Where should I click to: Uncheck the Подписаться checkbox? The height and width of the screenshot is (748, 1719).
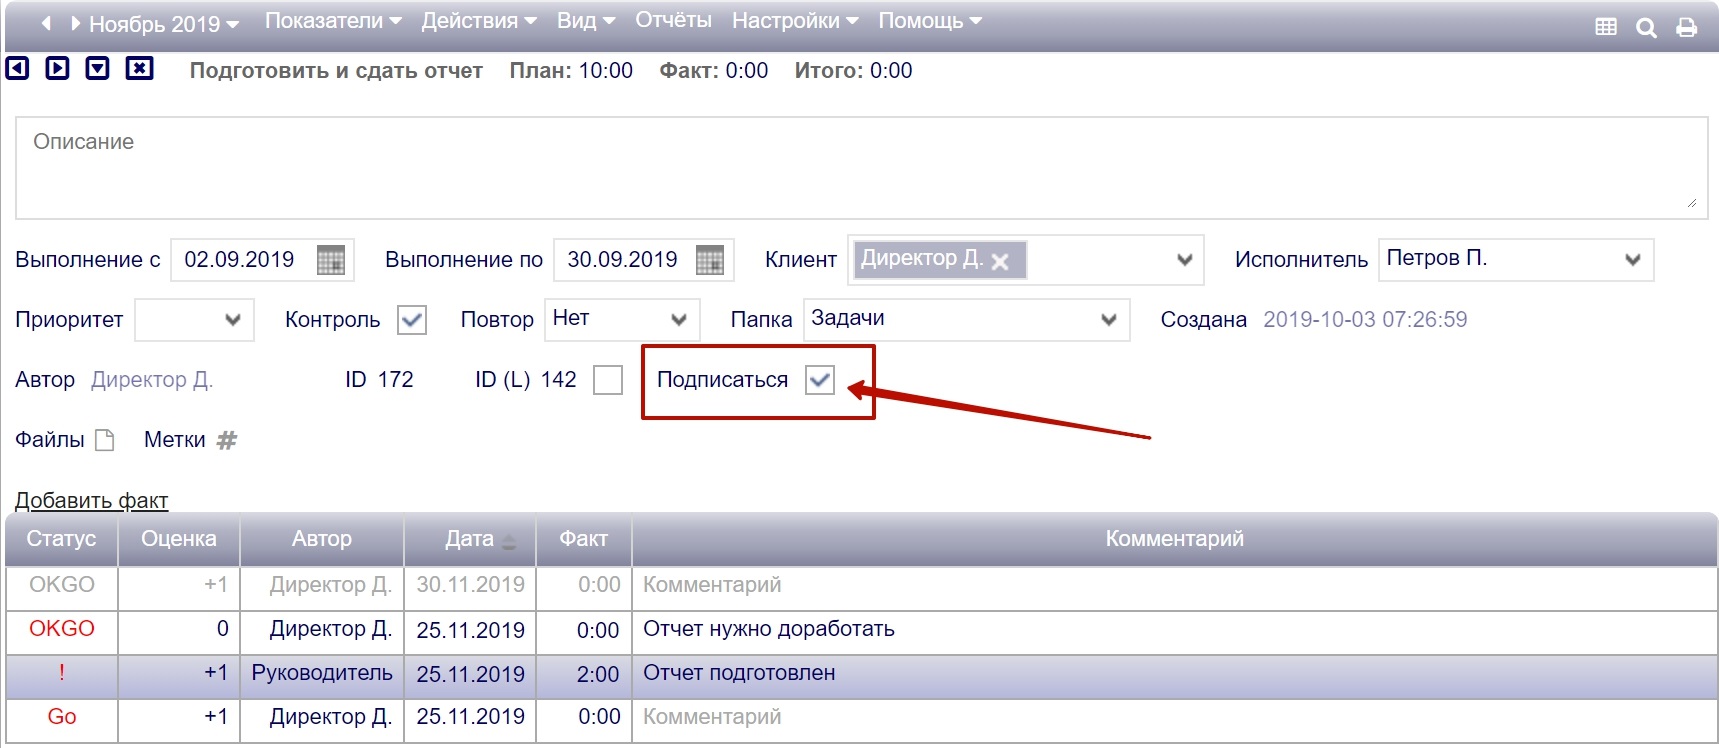[x=819, y=380]
